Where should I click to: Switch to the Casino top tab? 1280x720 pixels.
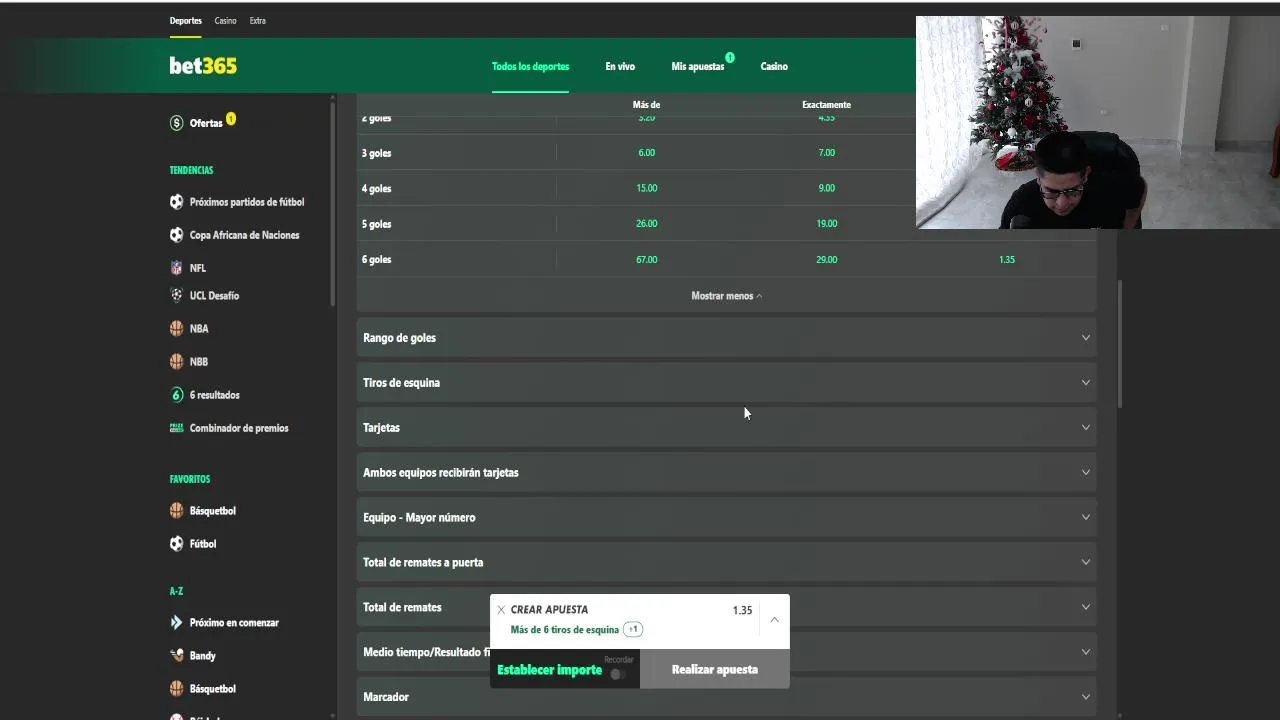click(225, 20)
